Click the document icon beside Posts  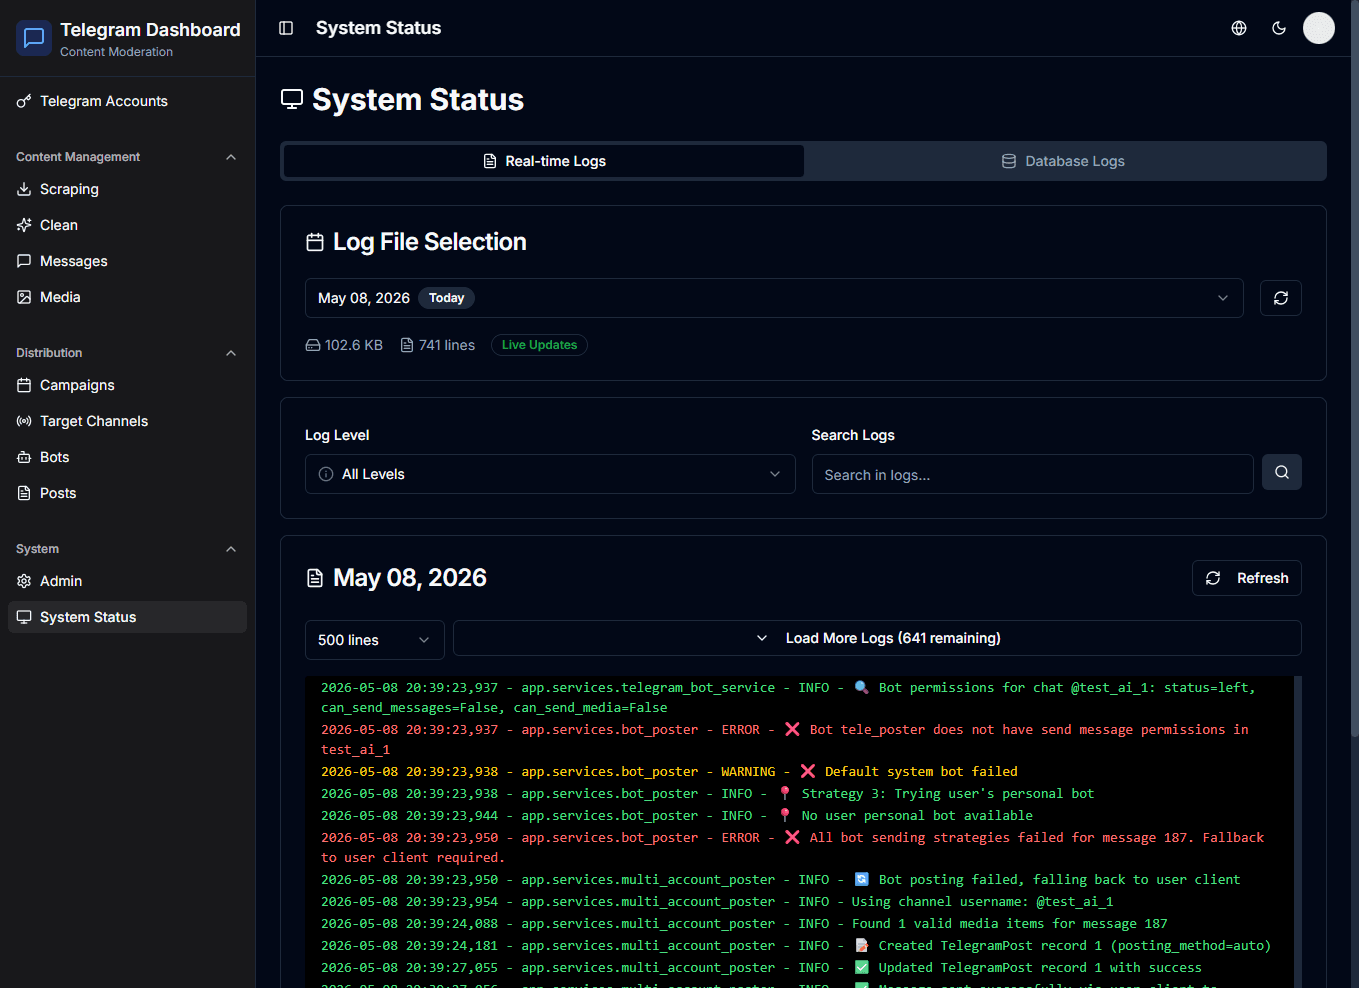pyautogui.click(x=24, y=493)
